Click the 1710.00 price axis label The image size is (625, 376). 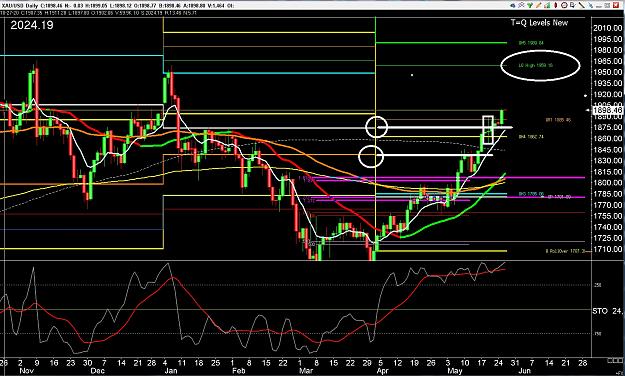coord(607,249)
